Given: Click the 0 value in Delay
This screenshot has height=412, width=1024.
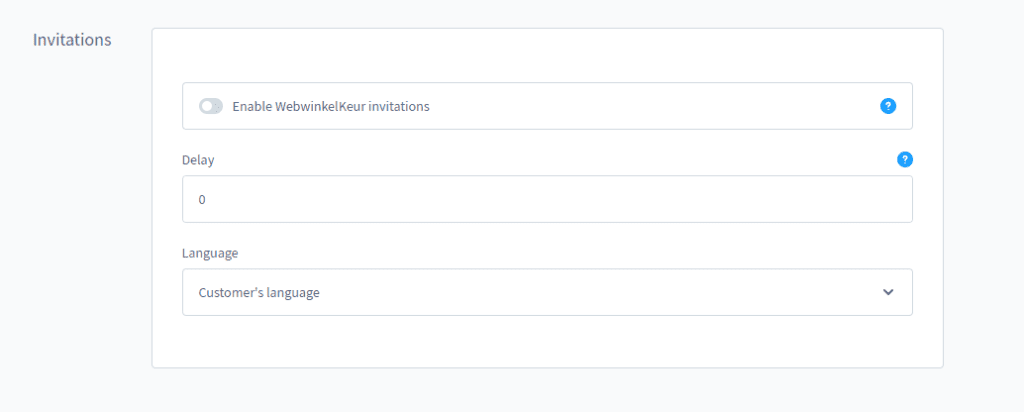Looking at the screenshot, I should click(202, 200).
